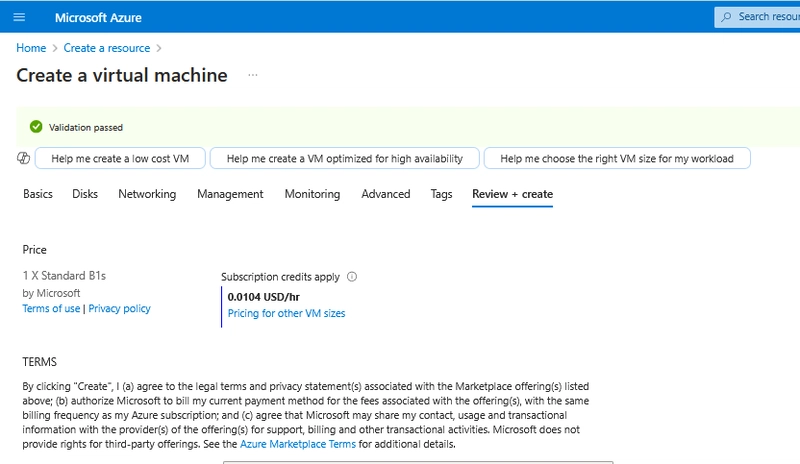Open the Terms of use link

click(51, 308)
